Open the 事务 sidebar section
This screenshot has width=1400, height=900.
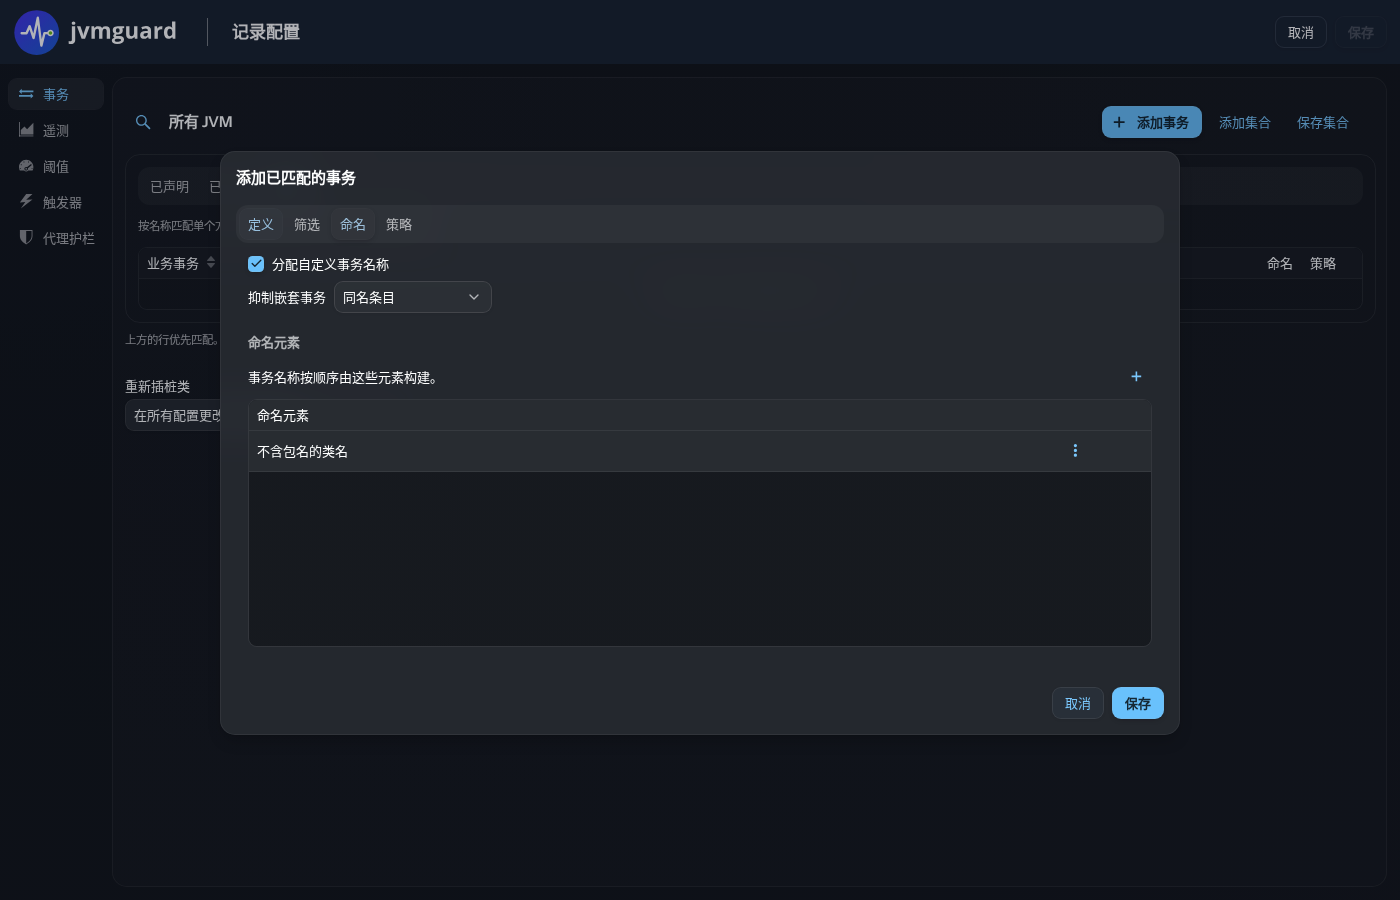point(56,94)
